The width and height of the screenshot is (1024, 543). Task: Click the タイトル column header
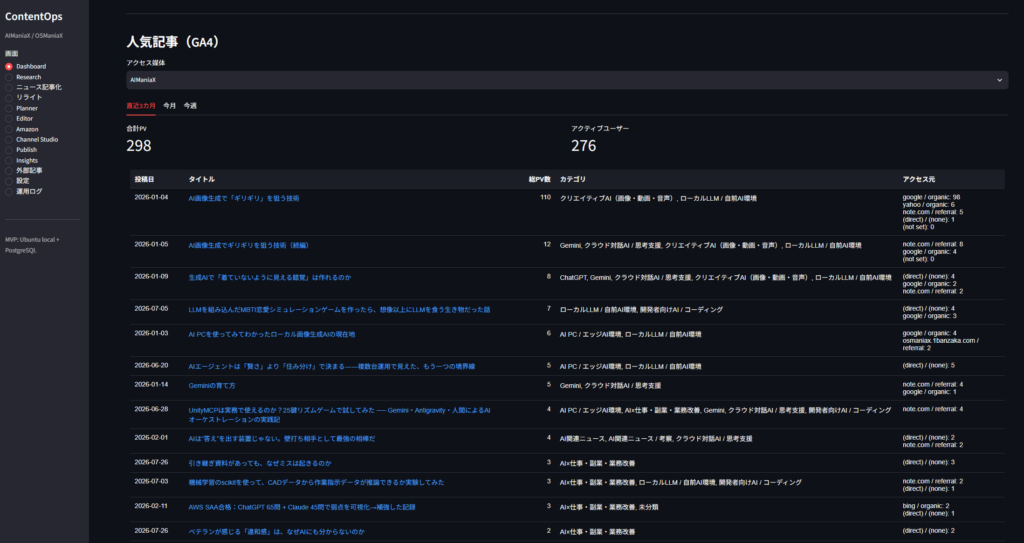(201, 179)
